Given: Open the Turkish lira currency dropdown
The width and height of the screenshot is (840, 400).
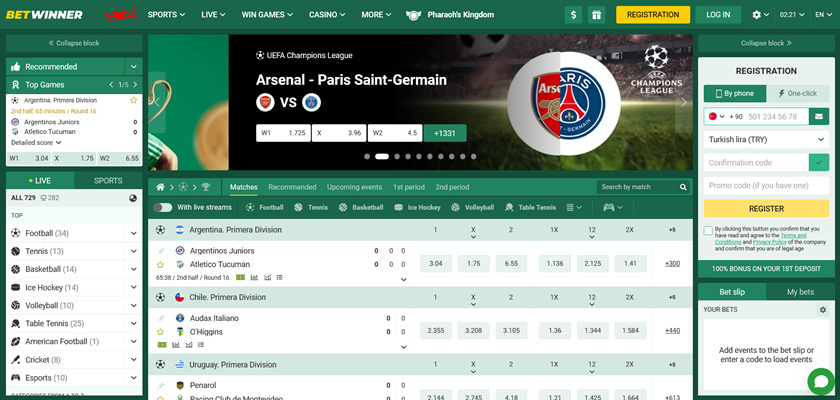Looking at the screenshot, I should [x=766, y=140].
